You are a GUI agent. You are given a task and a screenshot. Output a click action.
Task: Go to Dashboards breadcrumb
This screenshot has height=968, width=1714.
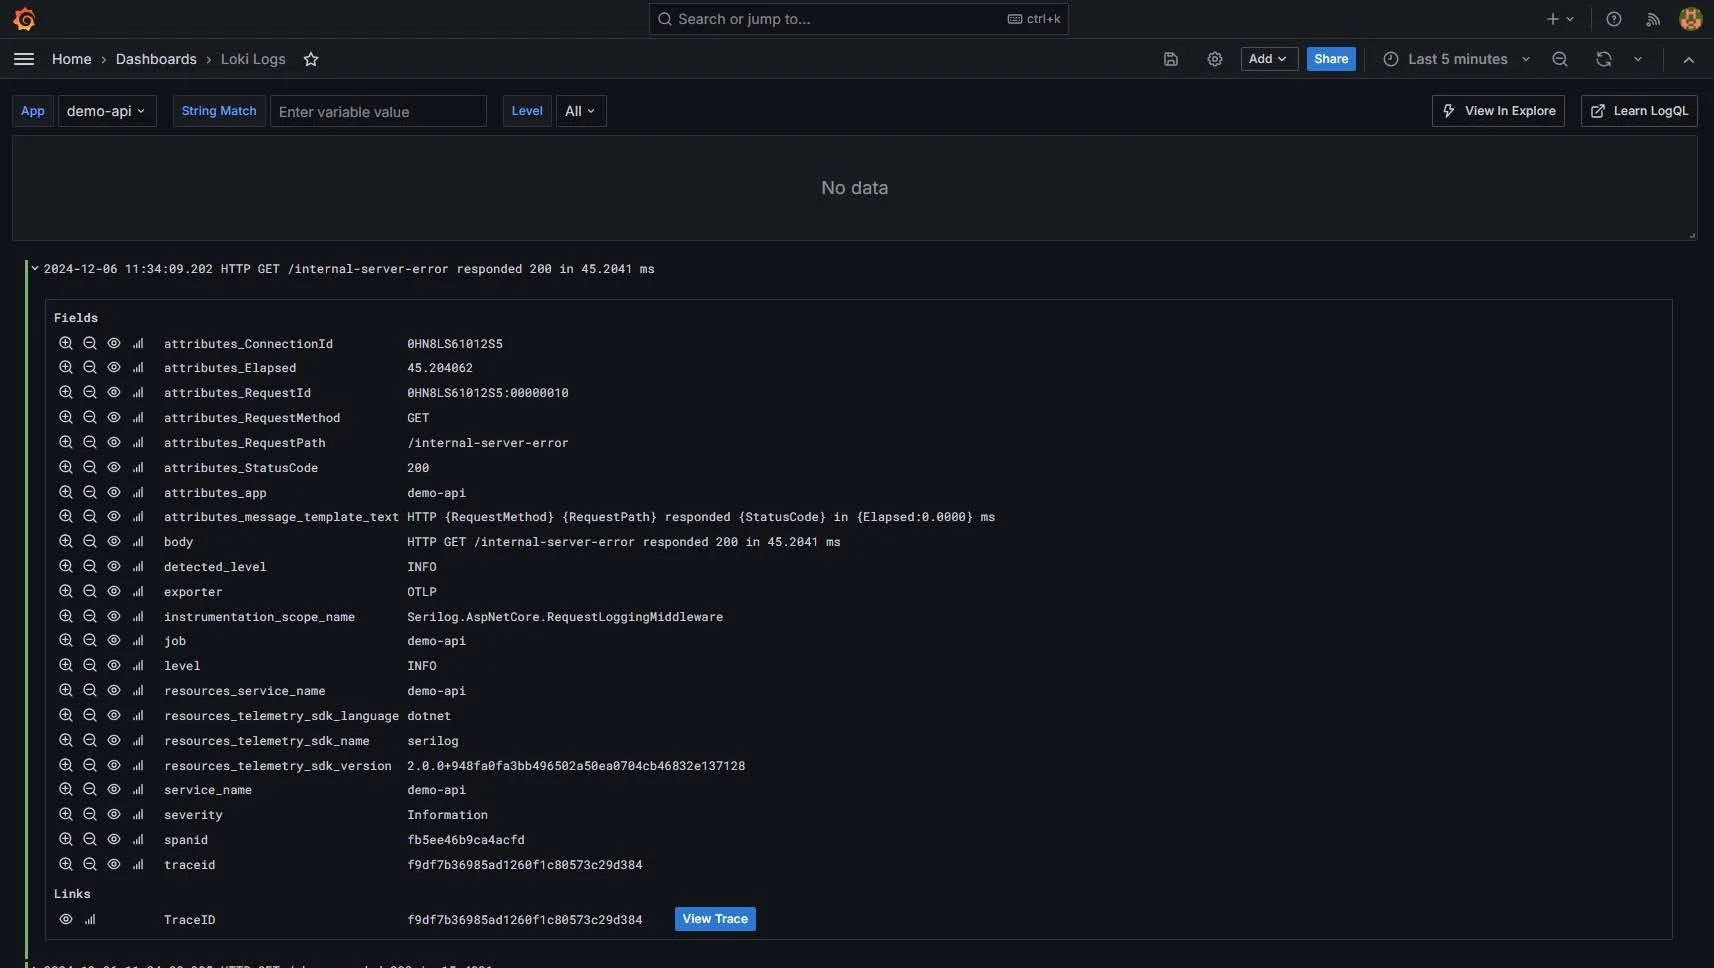[156, 59]
